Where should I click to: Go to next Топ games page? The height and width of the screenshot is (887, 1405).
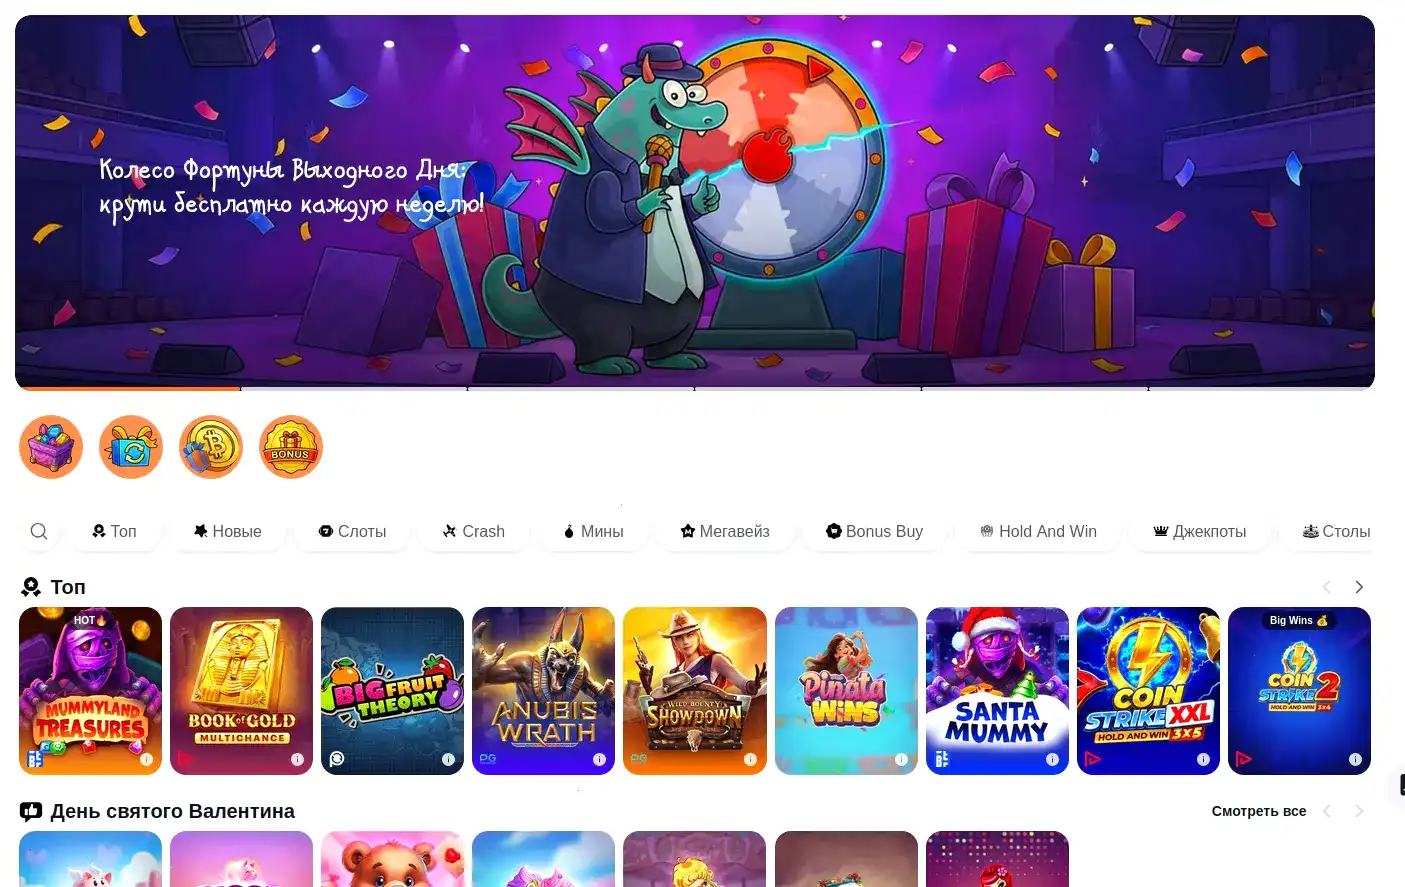(x=1359, y=587)
